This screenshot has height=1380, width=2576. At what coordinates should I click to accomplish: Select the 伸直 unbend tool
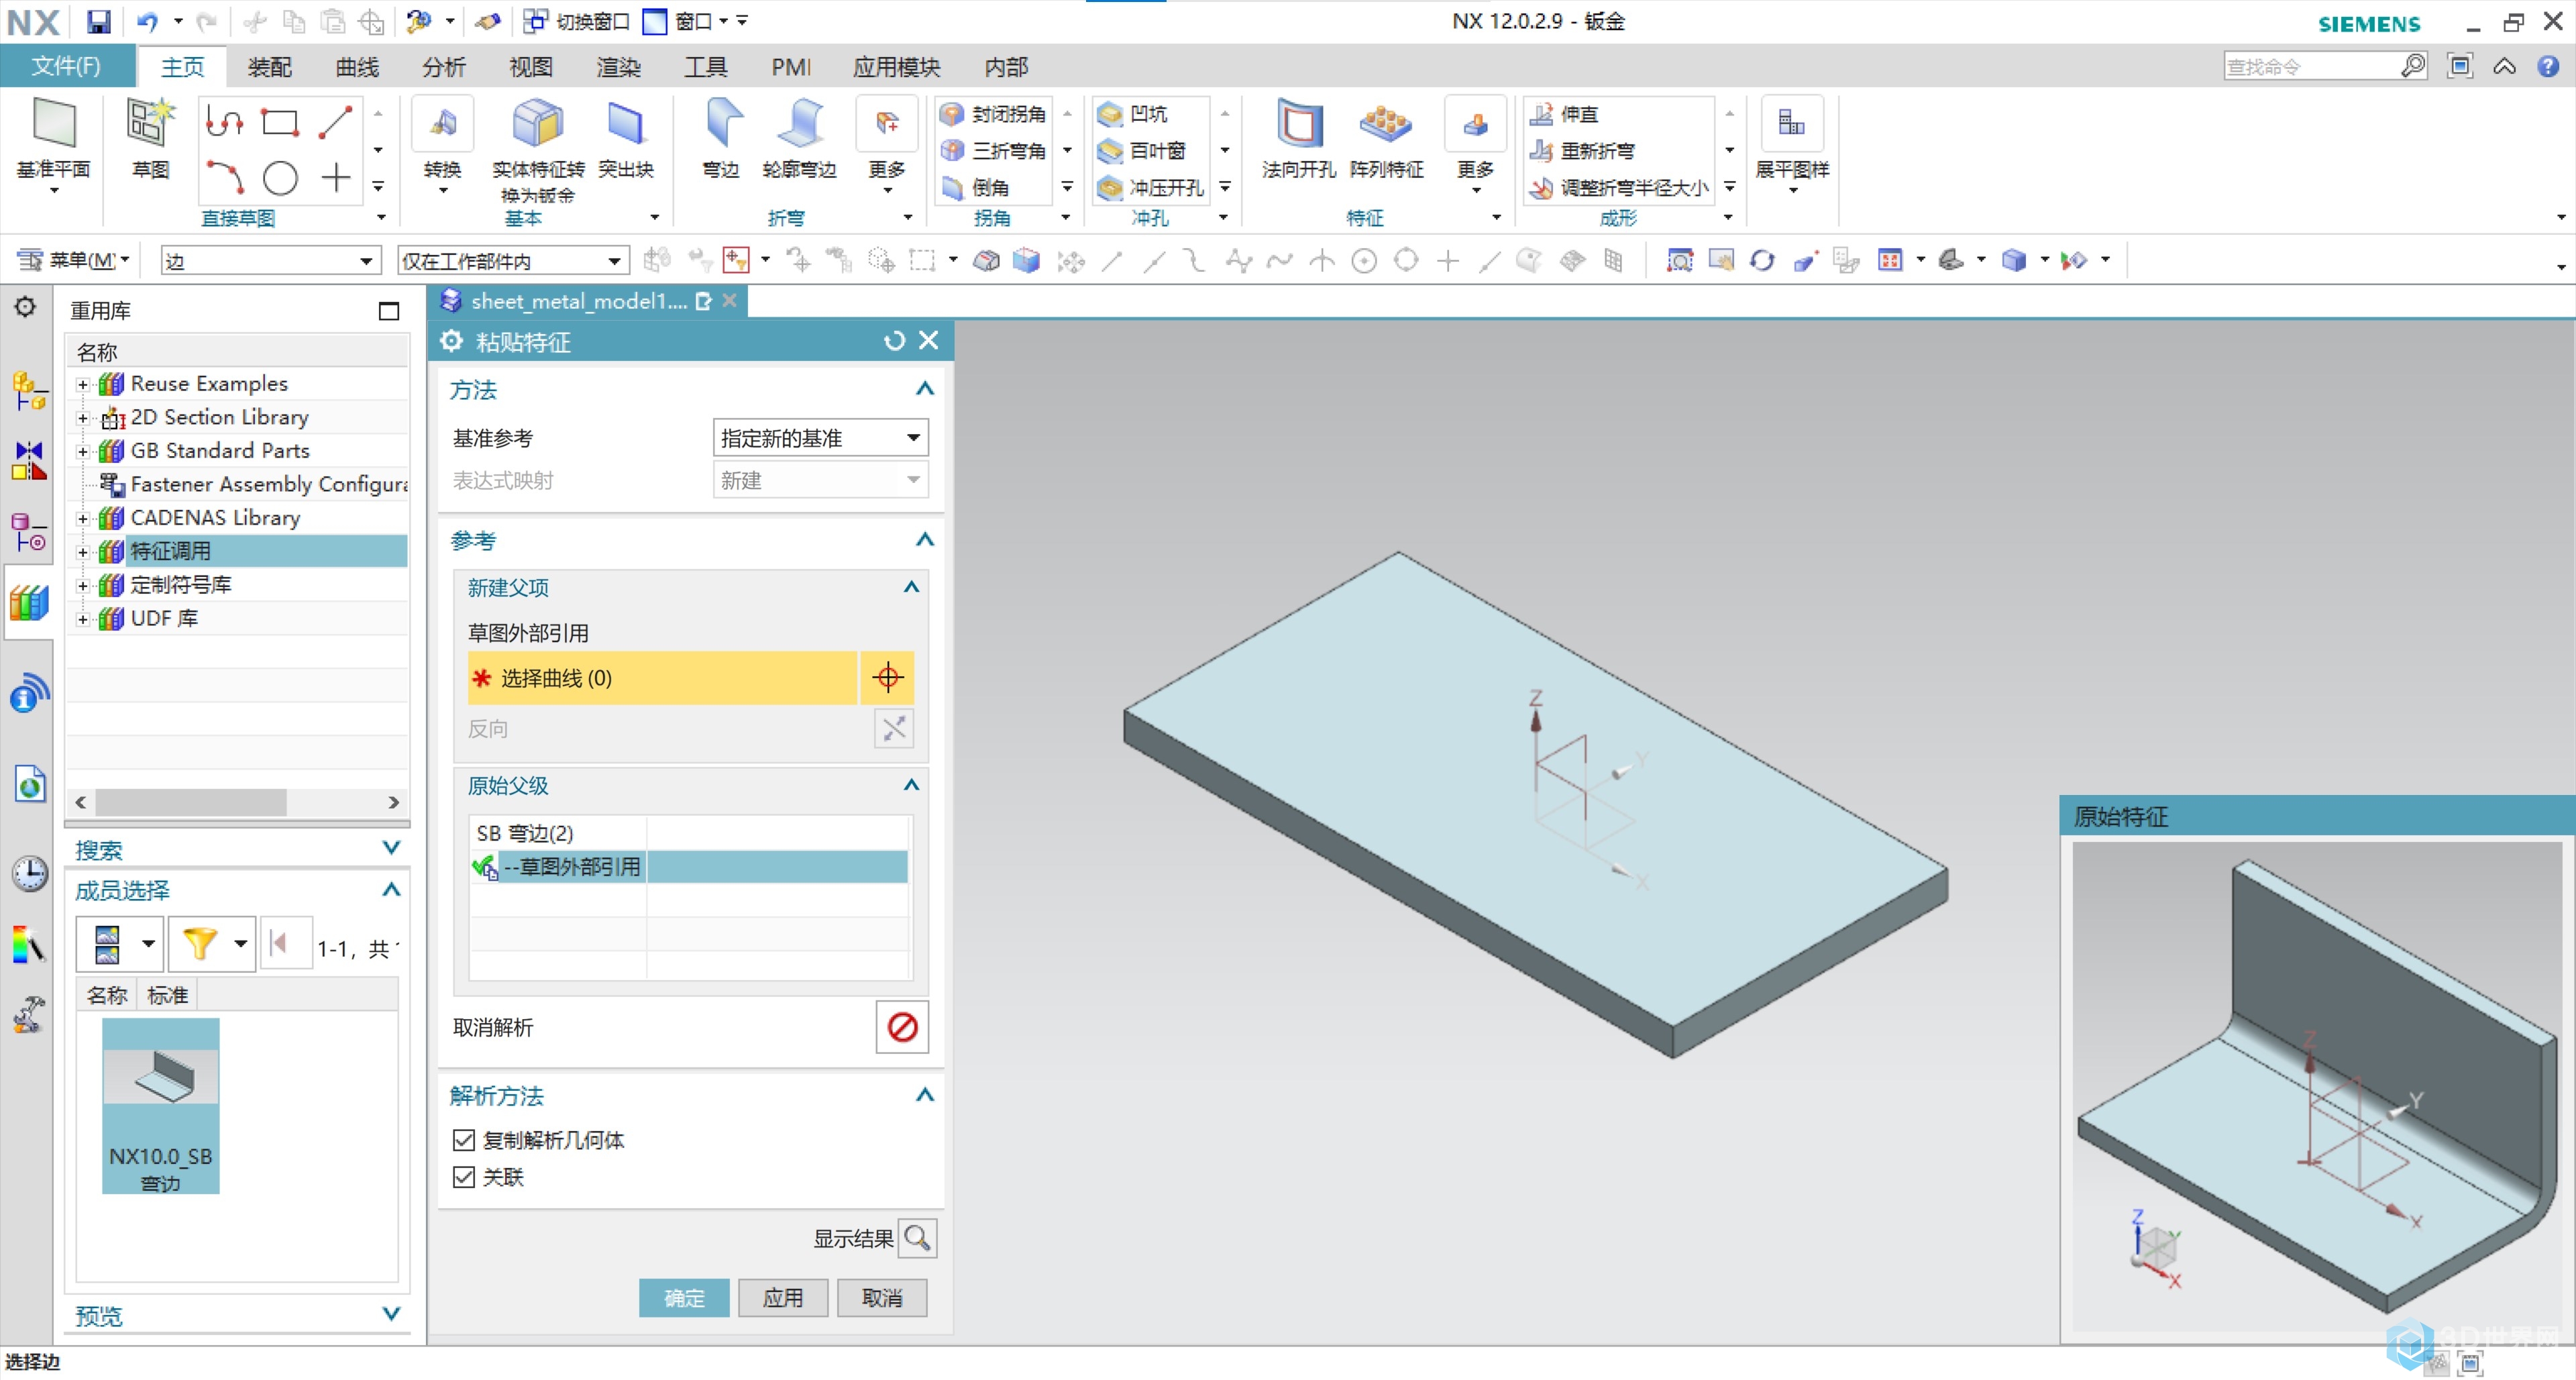coord(1566,115)
